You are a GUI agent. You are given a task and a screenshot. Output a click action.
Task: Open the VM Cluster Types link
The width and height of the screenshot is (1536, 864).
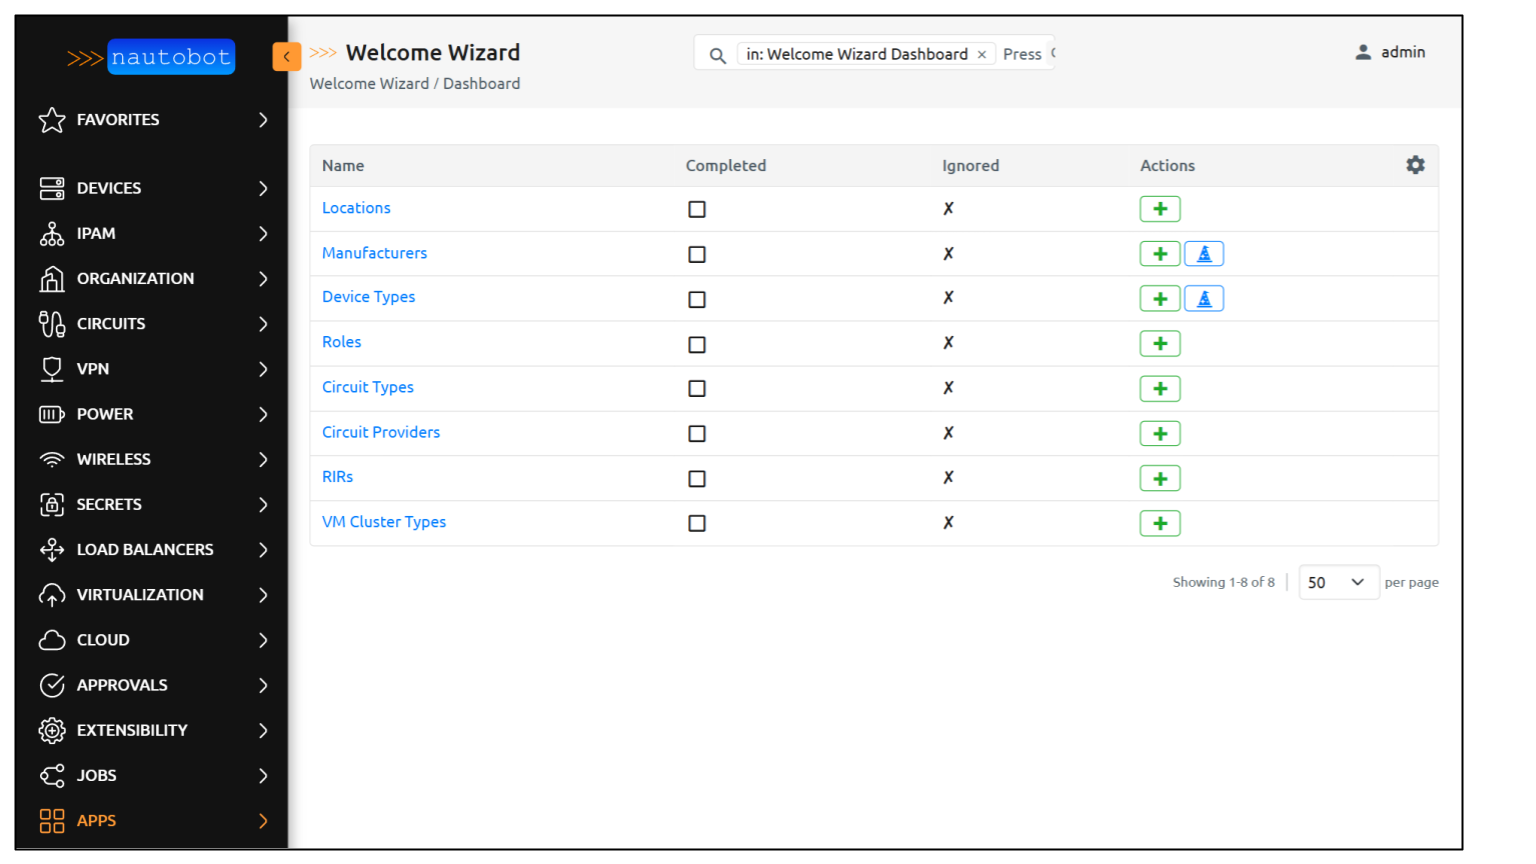point(384,521)
